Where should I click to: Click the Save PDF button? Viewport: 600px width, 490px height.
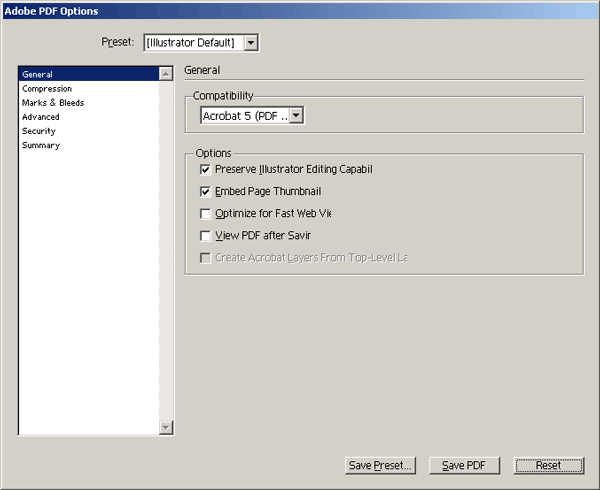tap(464, 465)
